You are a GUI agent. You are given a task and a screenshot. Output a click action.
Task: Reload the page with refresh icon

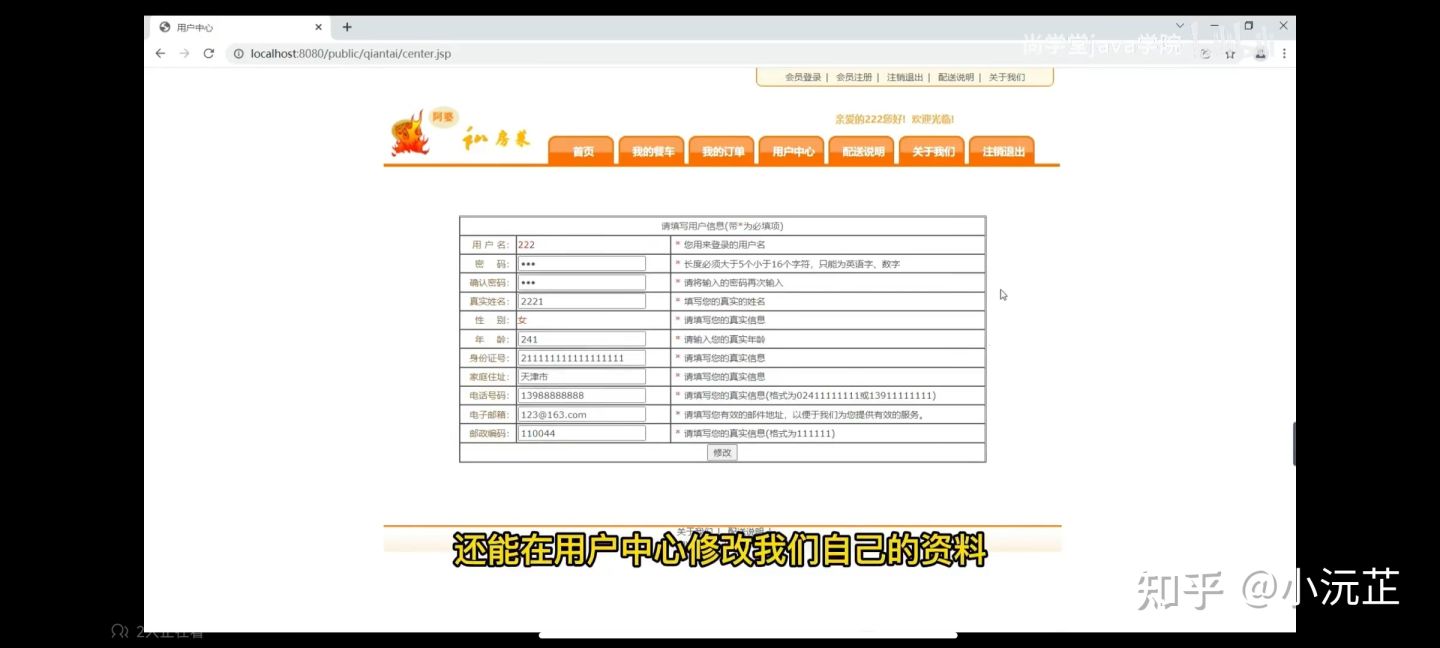click(x=209, y=53)
